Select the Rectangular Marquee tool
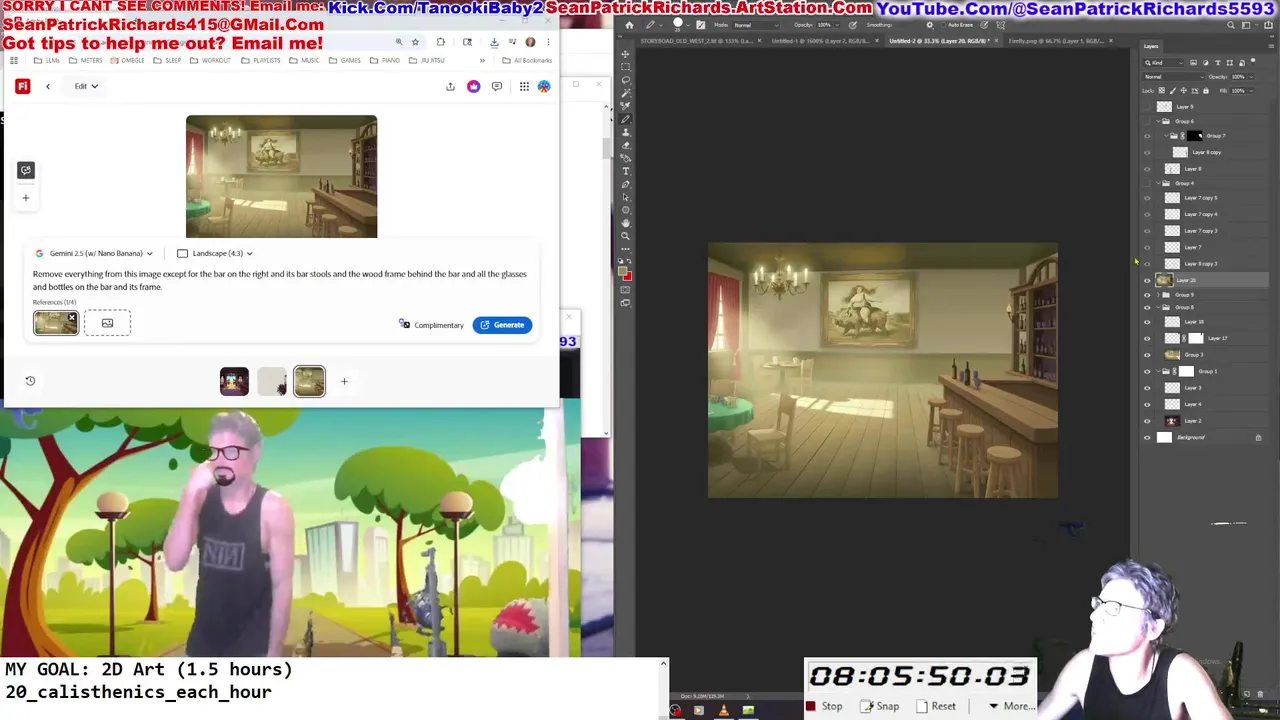The width and height of the screenshot is (1280, 720). pyautogui.click(x=626, y=67)
